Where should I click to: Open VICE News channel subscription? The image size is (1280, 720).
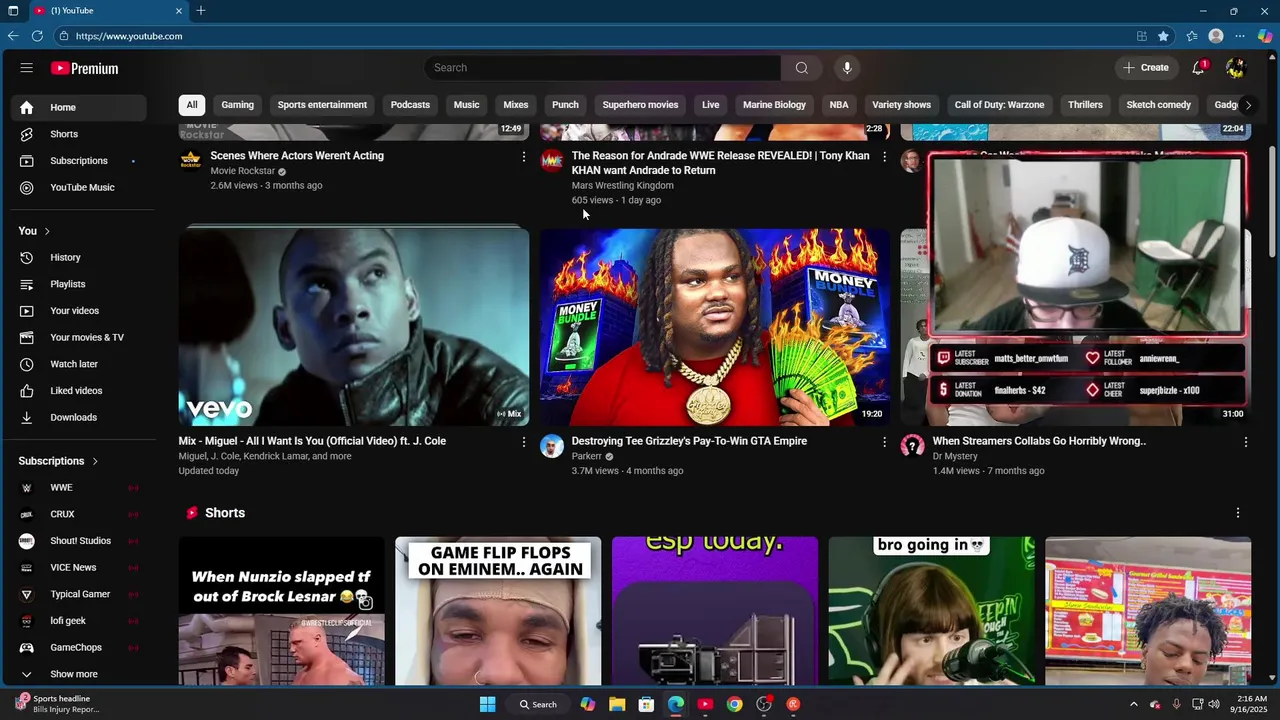point(78,567)
